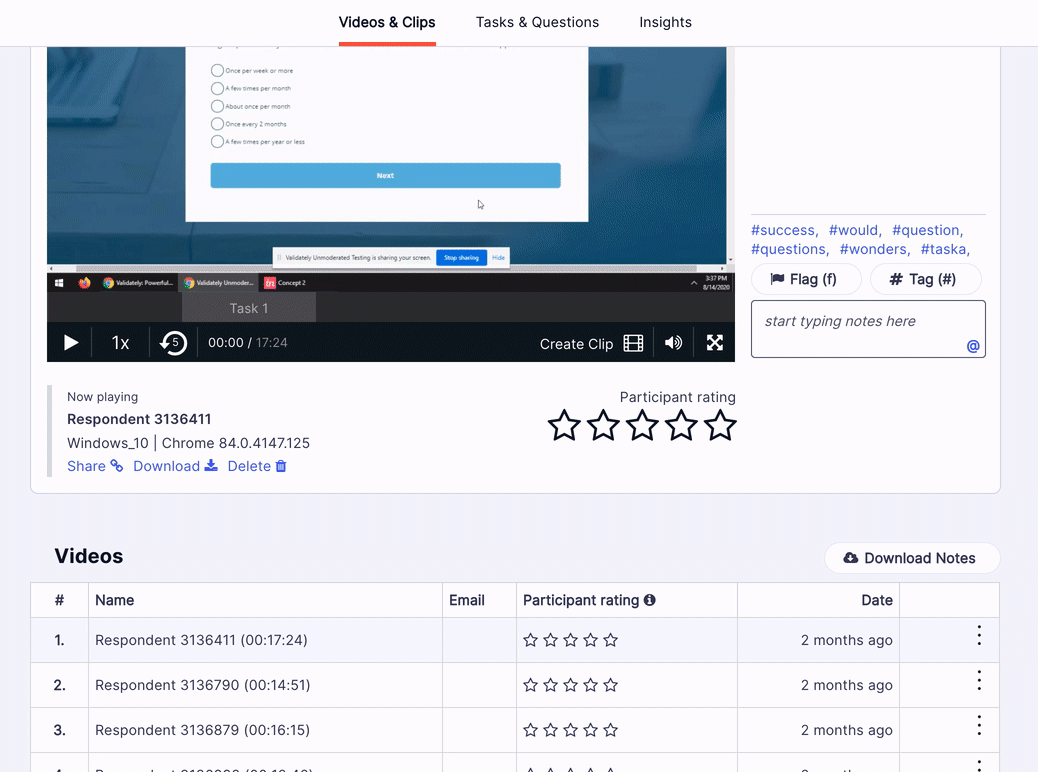
Task: Open options menu for Respondent 3136411
Action: 979,636
